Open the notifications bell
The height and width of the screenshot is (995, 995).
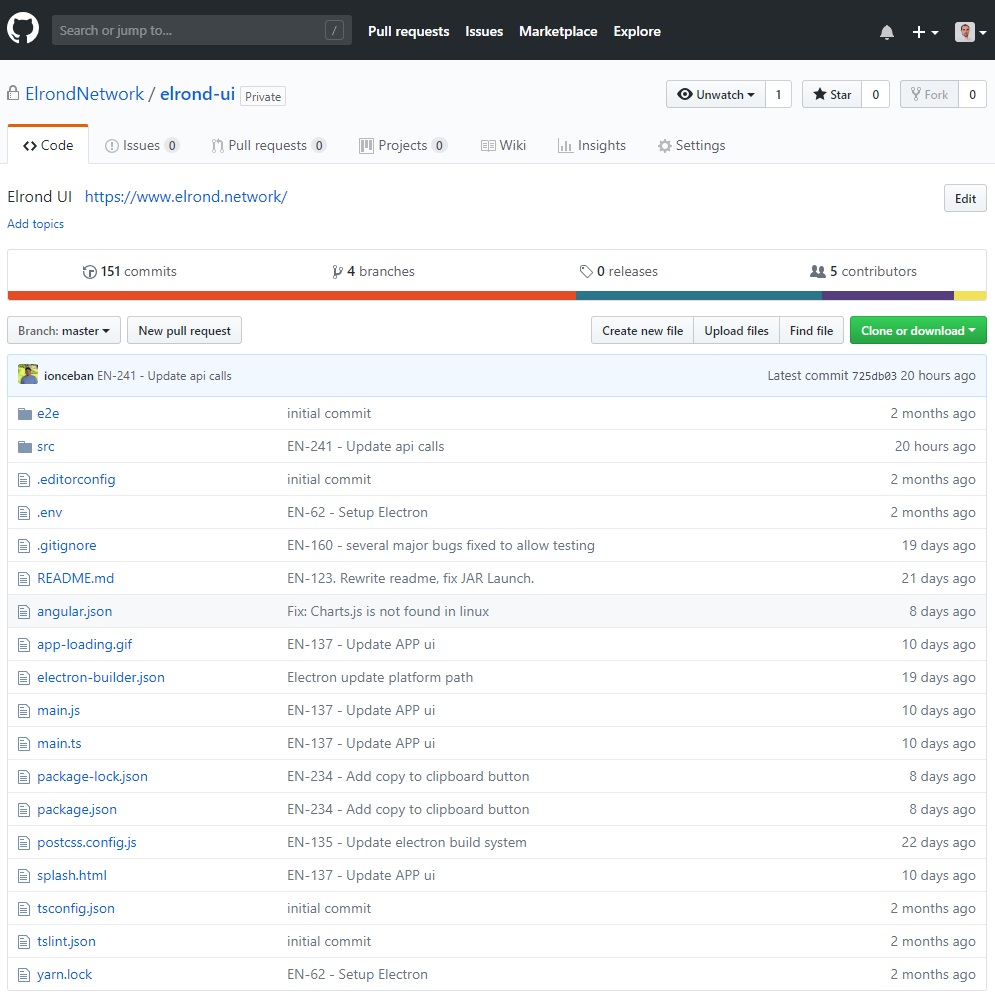[886, 32]
